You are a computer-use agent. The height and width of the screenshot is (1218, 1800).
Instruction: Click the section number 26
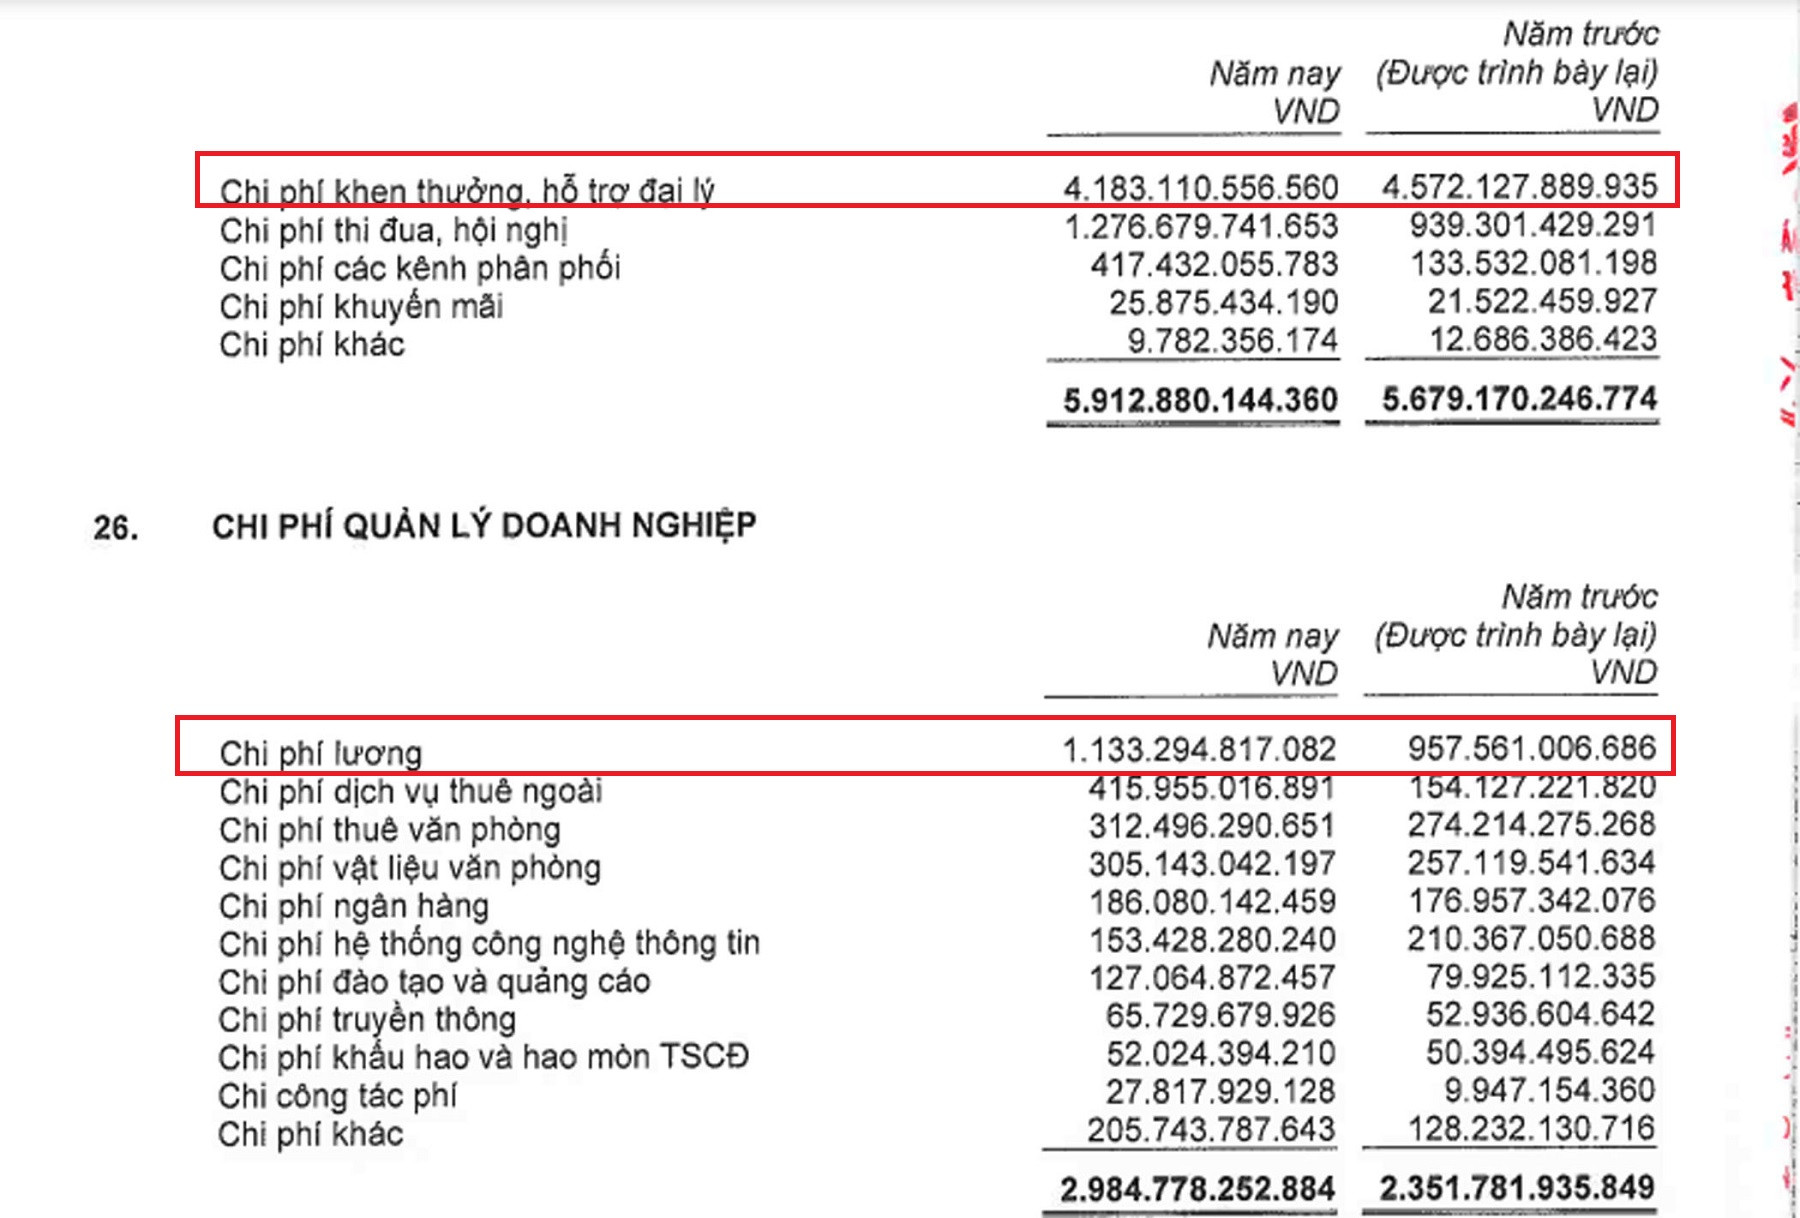115,528
